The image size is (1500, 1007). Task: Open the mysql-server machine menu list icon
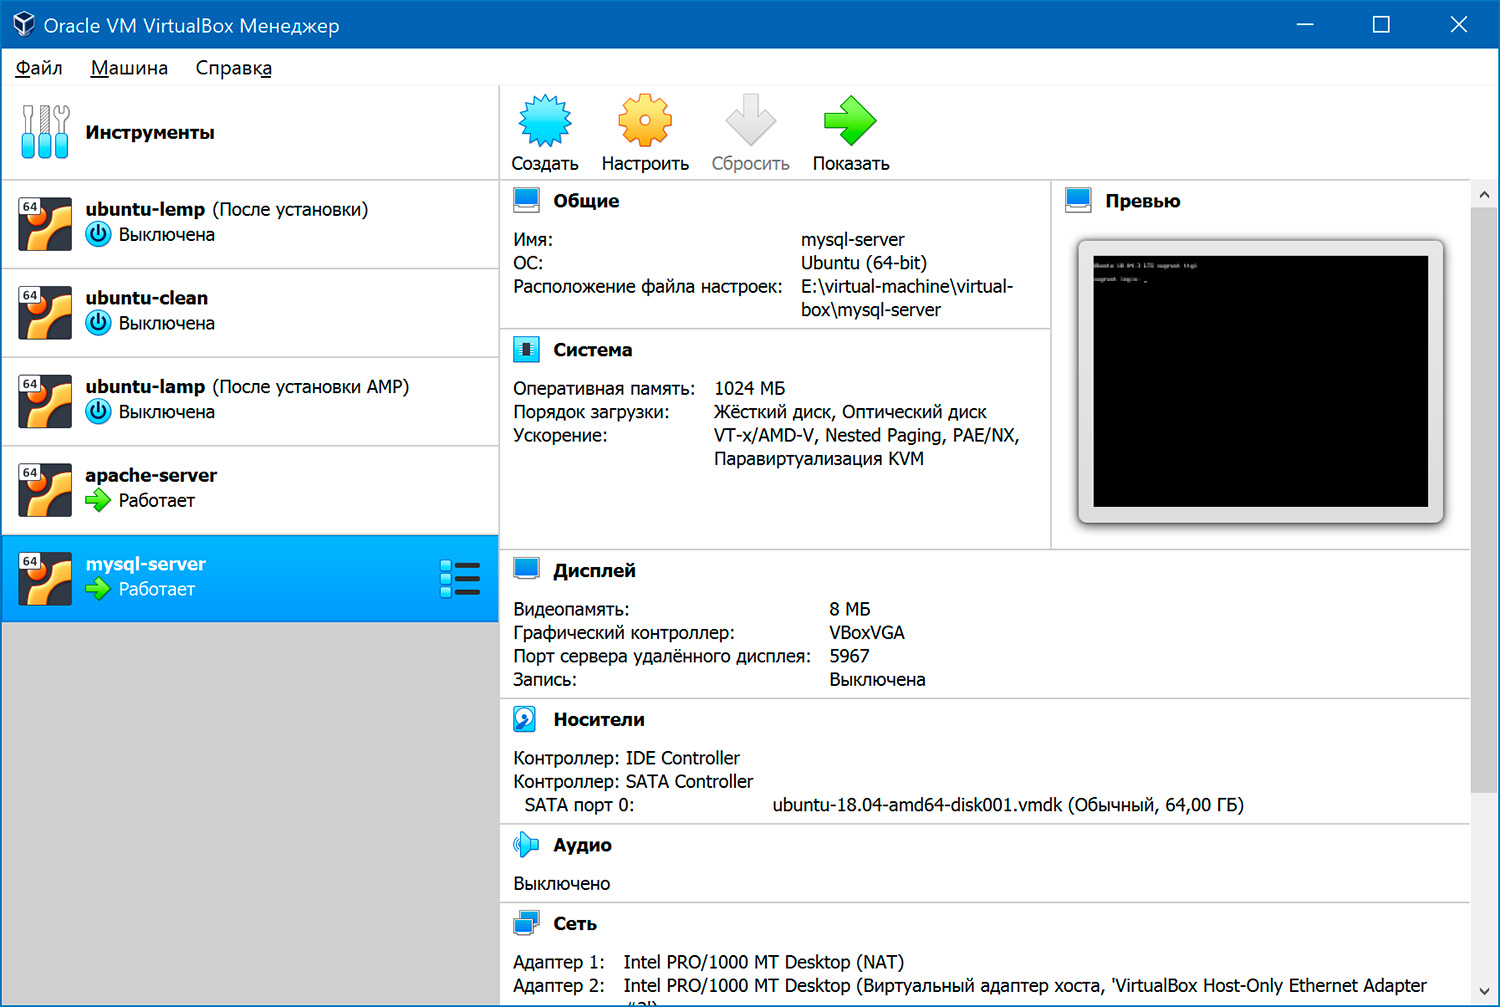(x=460, y=579)
